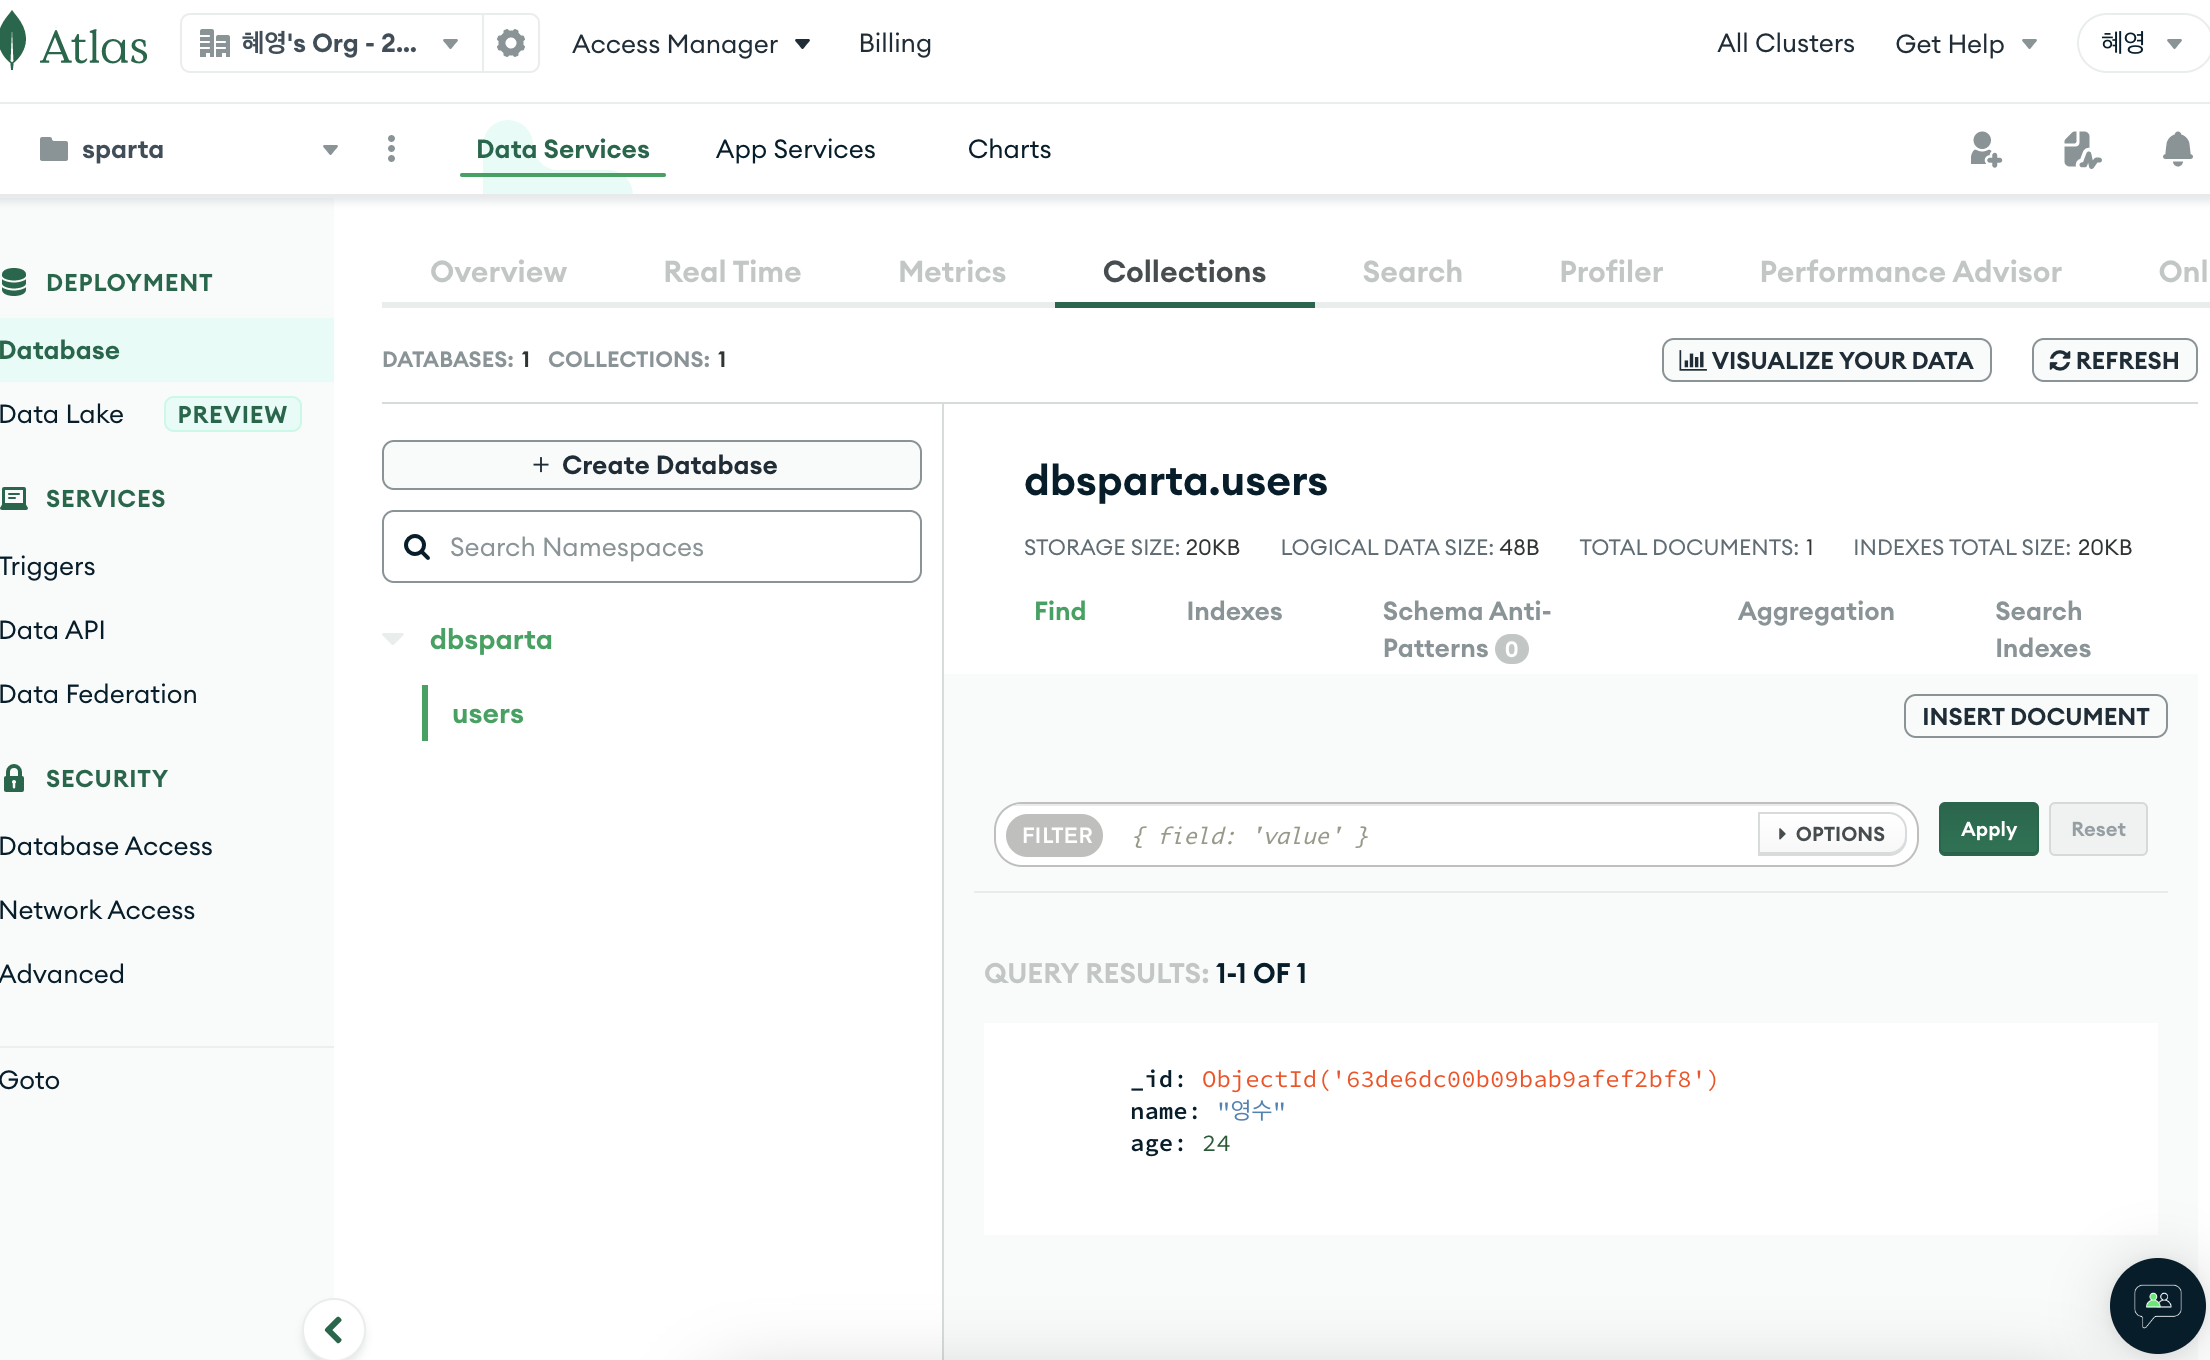This screenshot has height=1360, width=2210.
Task: Open project options three-dot menu
Action: coord(391,149)
